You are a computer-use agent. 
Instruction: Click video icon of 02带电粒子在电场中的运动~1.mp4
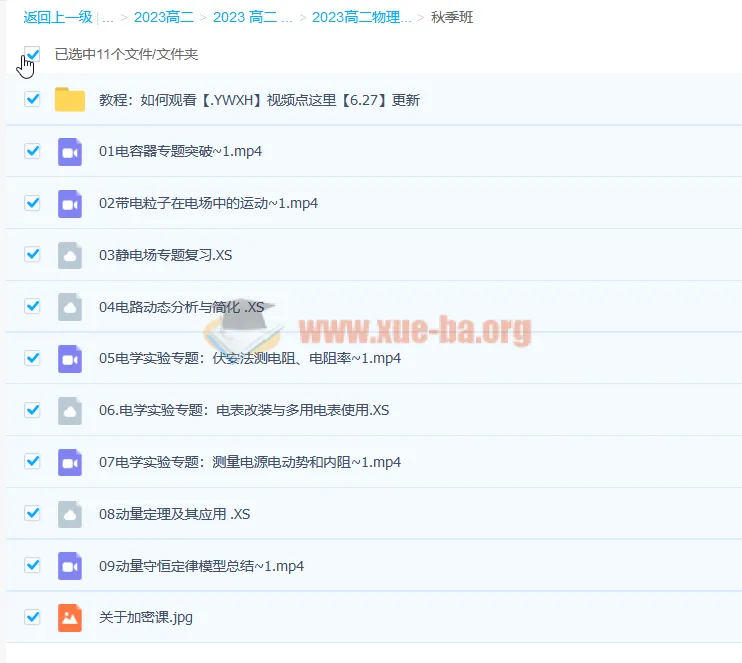pos(69,203)
